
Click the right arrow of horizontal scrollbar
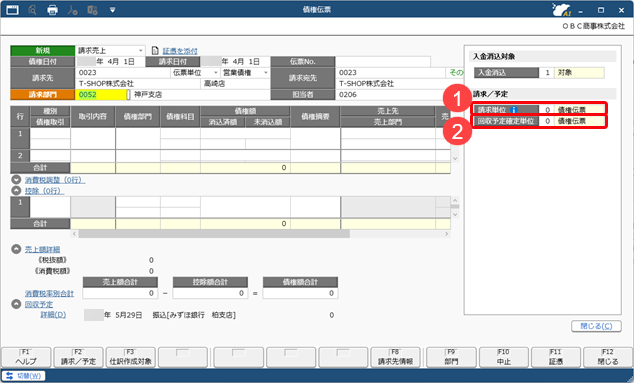(x=447, y=234)
